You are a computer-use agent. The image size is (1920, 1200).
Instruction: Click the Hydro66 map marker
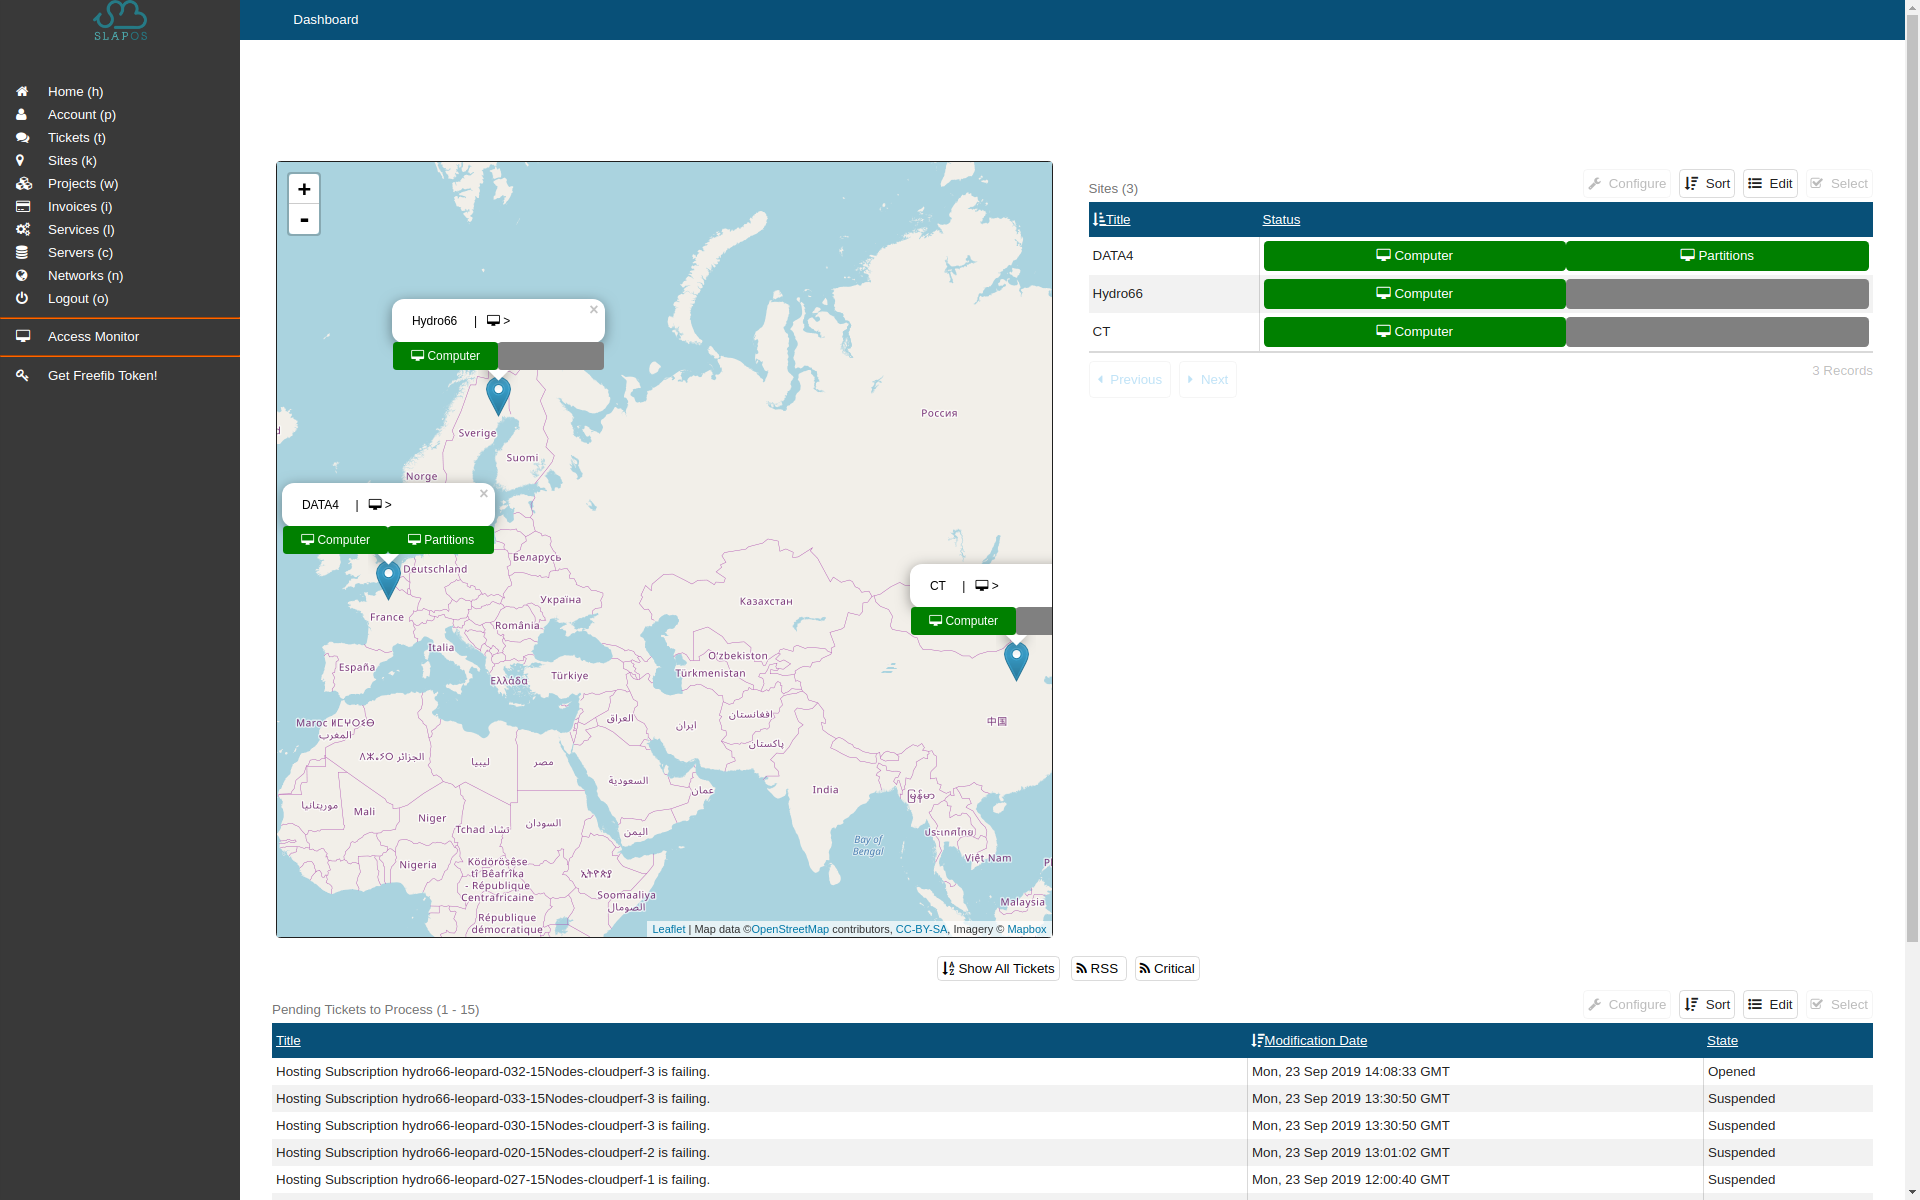pyautogui.click(x=498, y=396)
